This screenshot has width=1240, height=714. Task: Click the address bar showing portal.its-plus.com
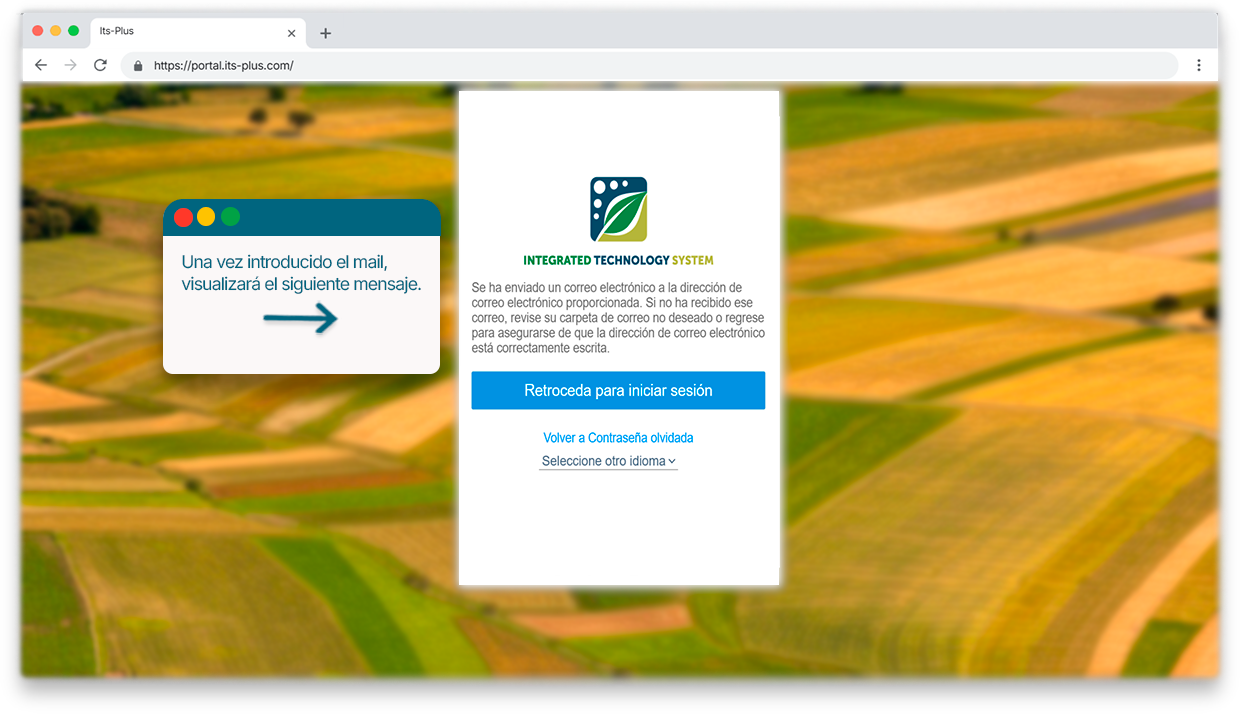coord(650,66)
